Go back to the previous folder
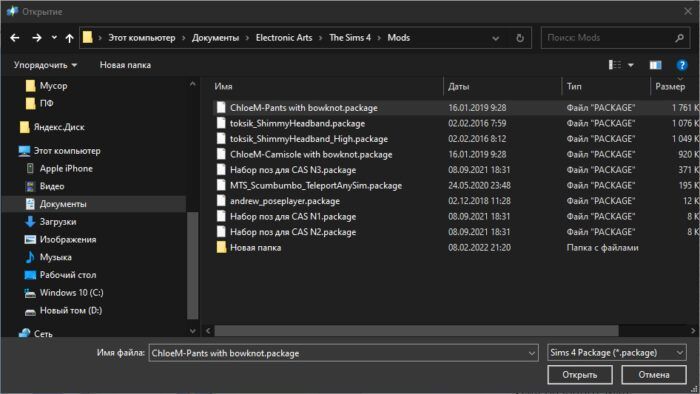The width and height of the screenshot is (700, 394). 15,38
